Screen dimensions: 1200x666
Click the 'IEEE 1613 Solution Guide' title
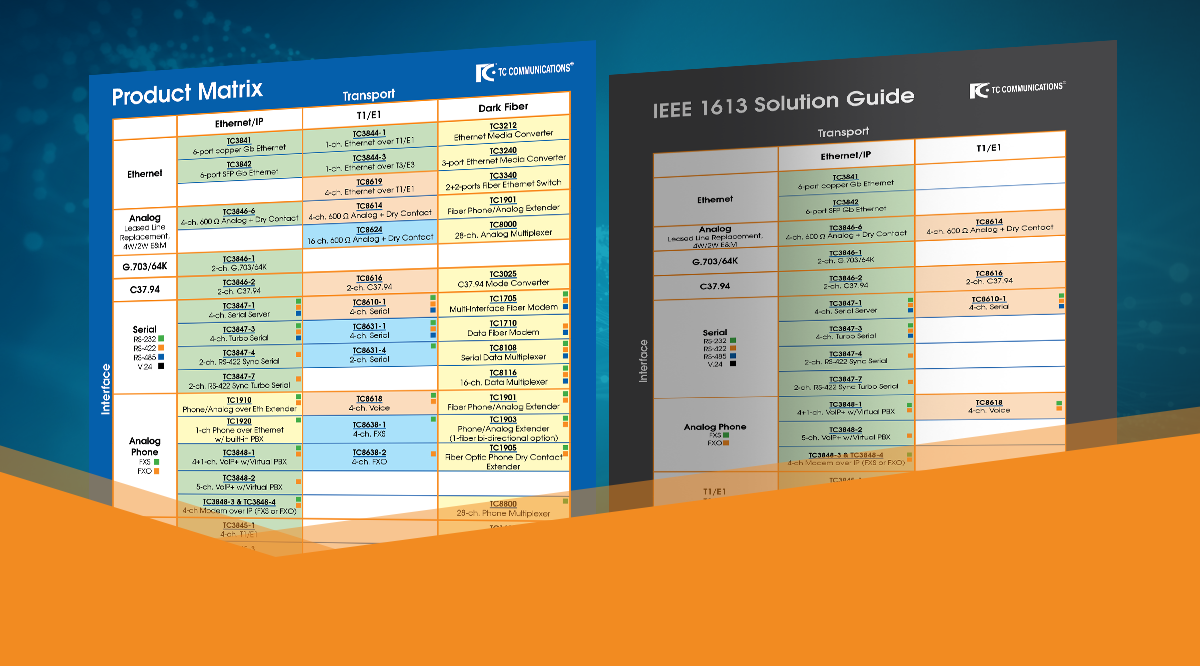(x=783, y=101)
